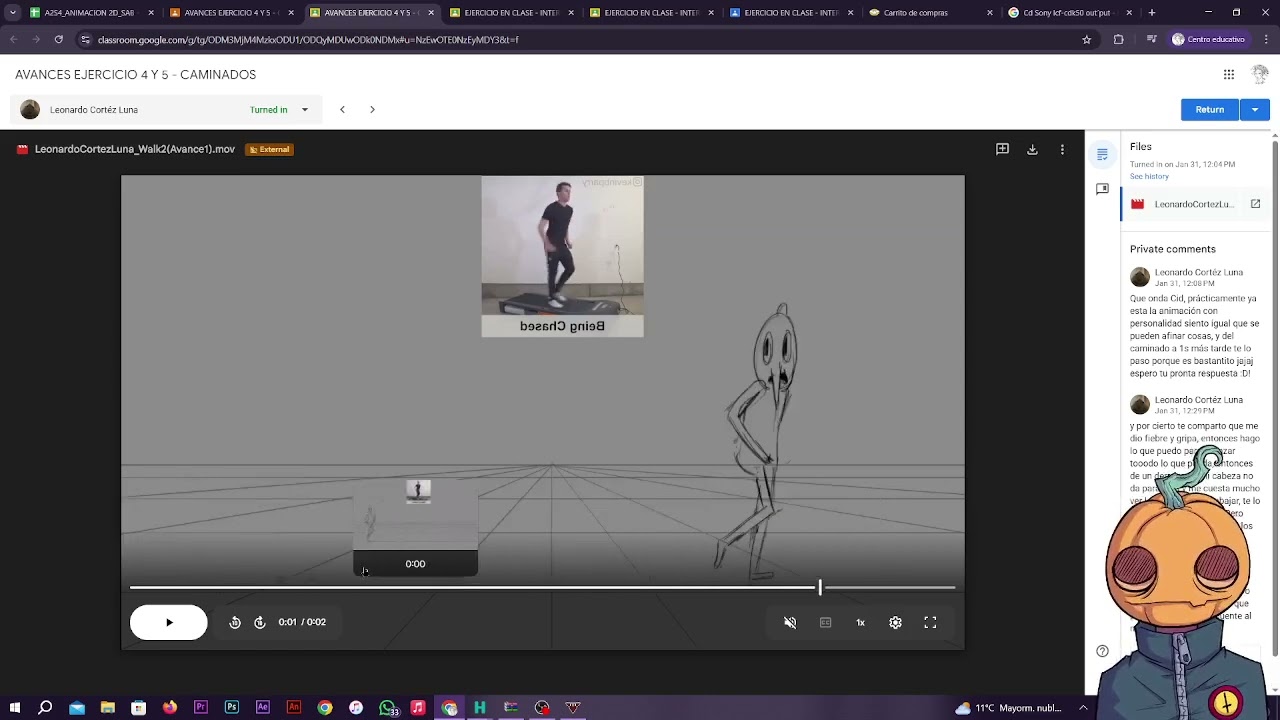Go to previous student submission
Screen dimensions: 1280x720
point(342,110)
